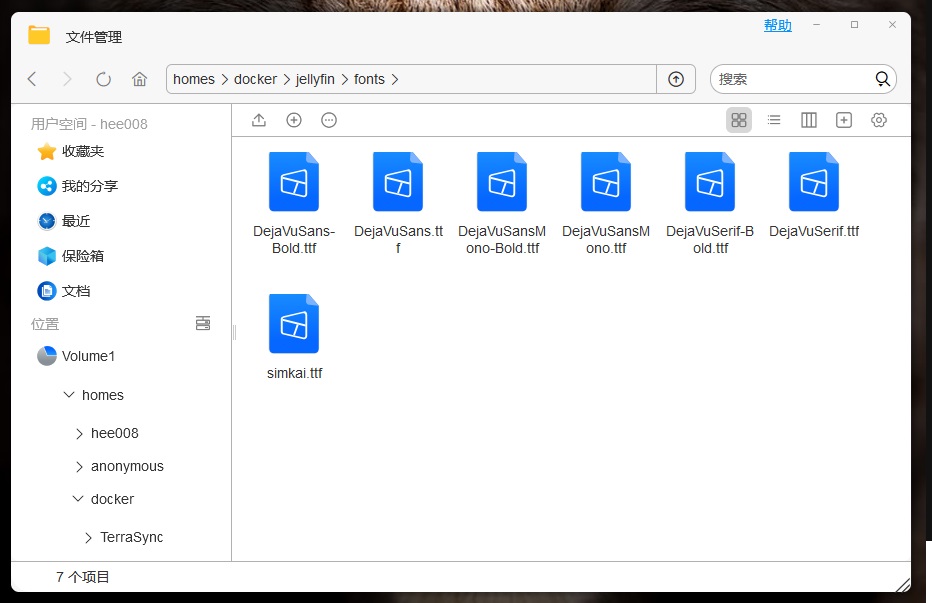
Task: Select DejaVuSans-Bold.ttf file
Action: pyautogui.click(x=294, y=204)
